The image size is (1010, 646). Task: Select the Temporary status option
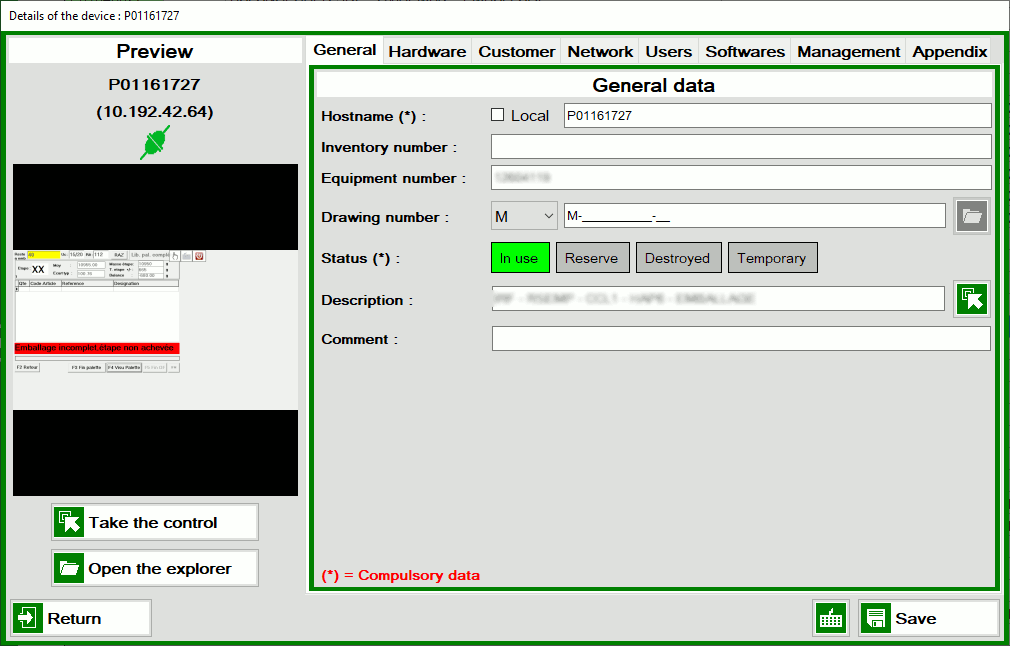772,258
